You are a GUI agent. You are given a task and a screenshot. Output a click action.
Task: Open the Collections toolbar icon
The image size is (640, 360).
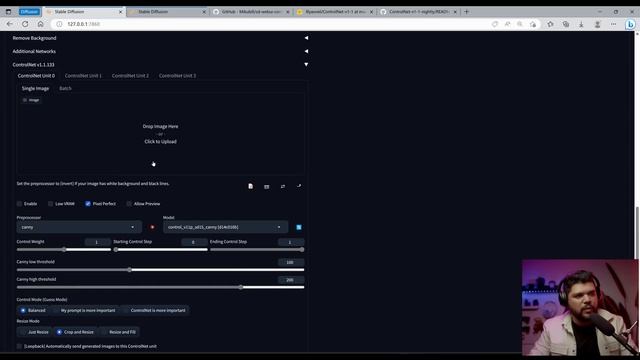tap(566, 24)
